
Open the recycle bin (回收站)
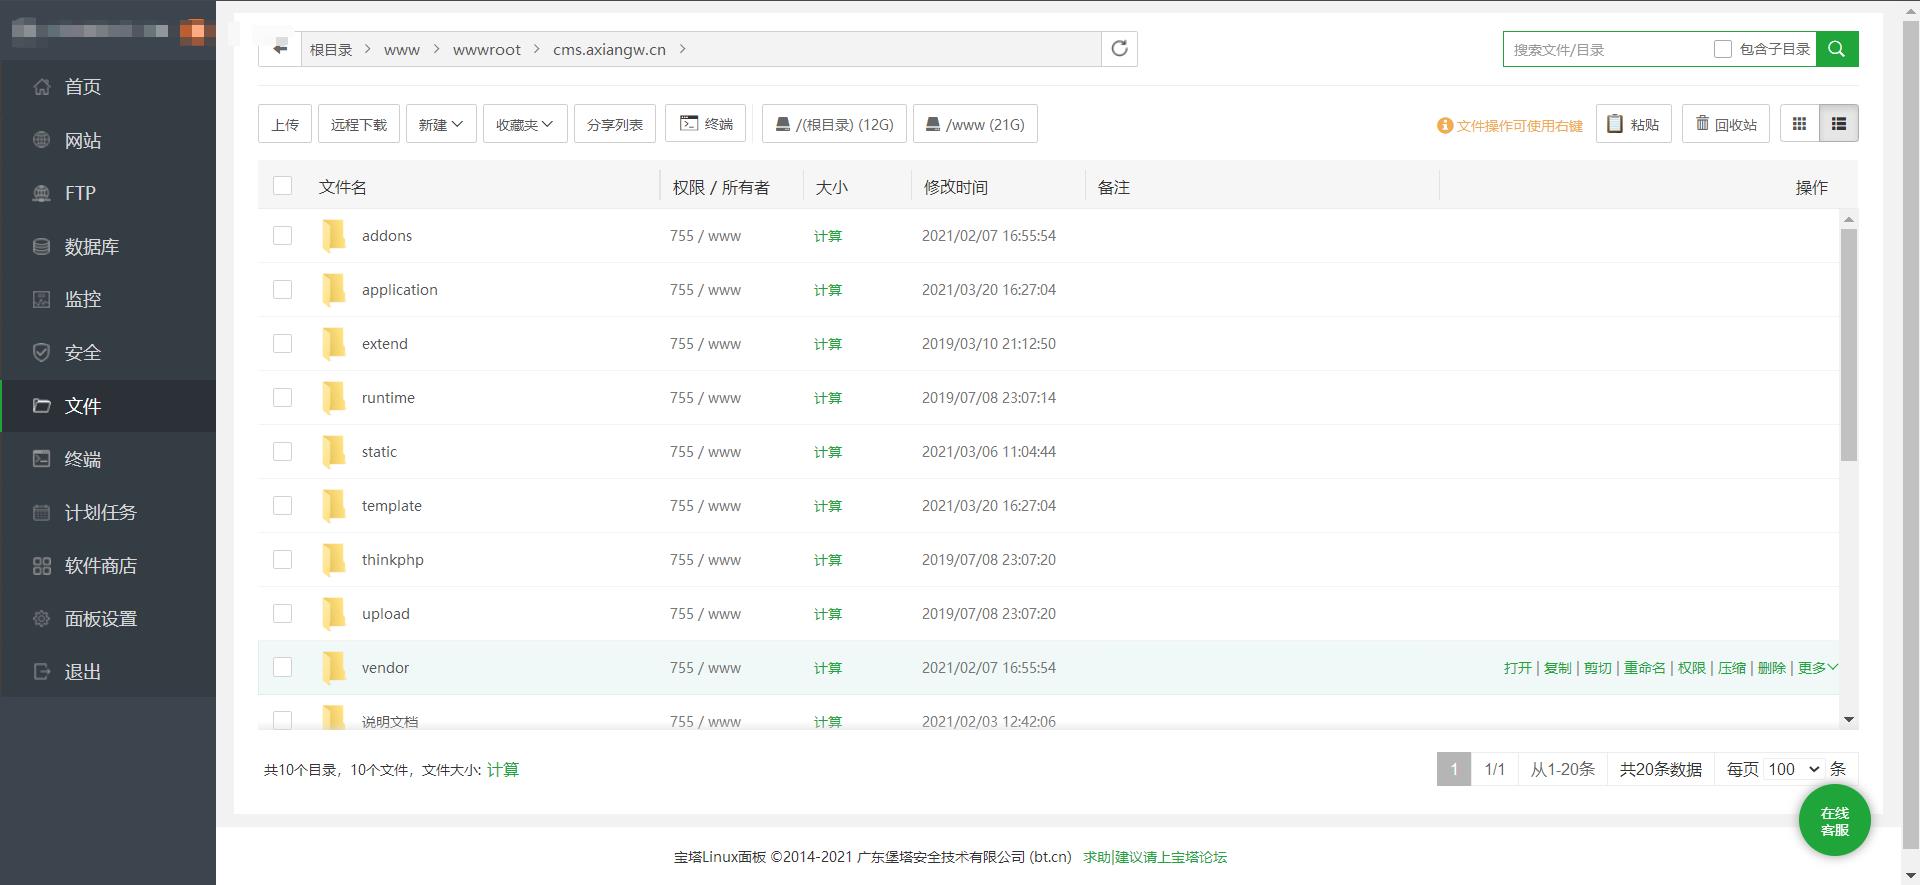pyautogui.click(x=1726, y=124)
